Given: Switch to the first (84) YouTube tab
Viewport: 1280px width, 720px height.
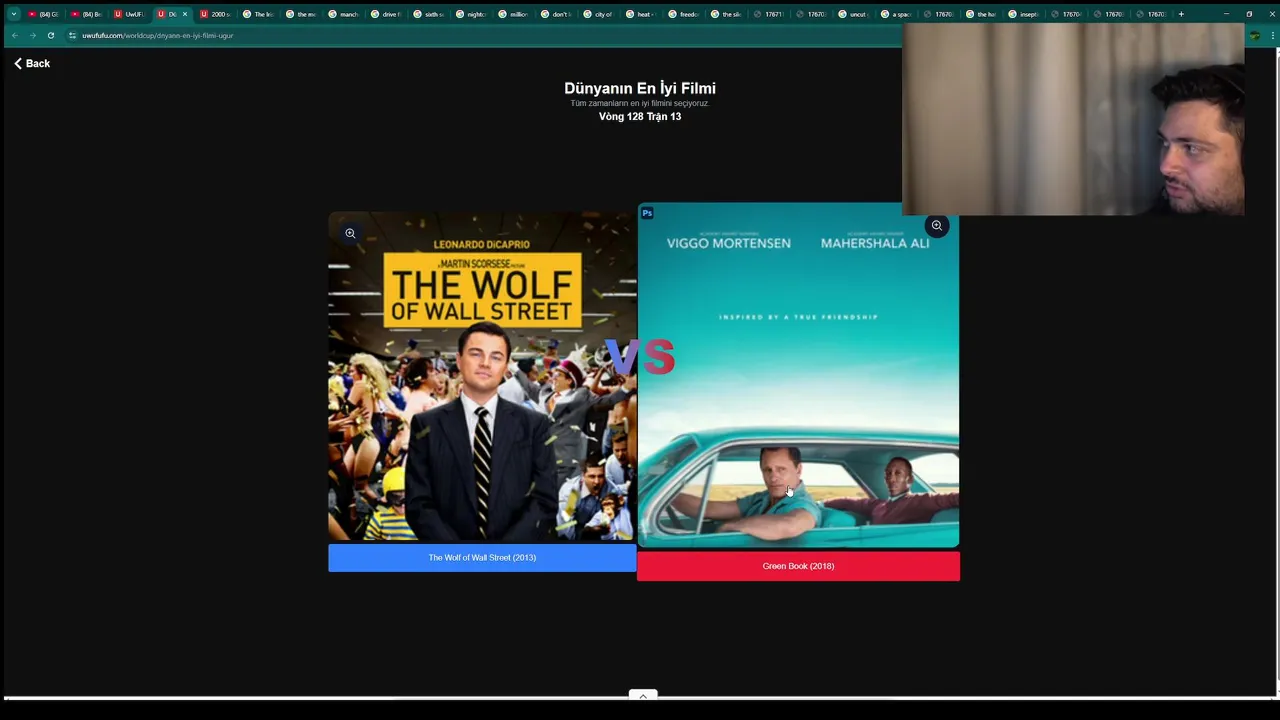Looking at the screenshot, I should point(43,14).
